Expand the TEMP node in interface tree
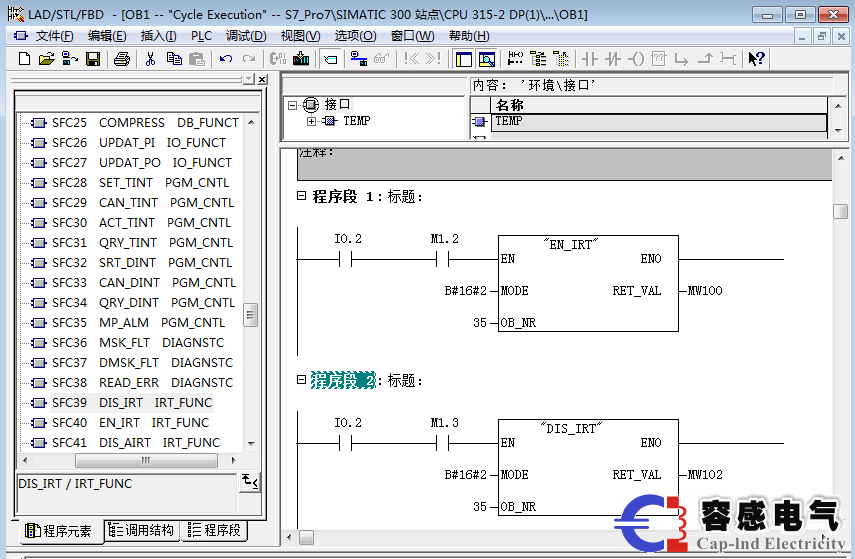This screenshot has height=559, width=855. [311, 121]
